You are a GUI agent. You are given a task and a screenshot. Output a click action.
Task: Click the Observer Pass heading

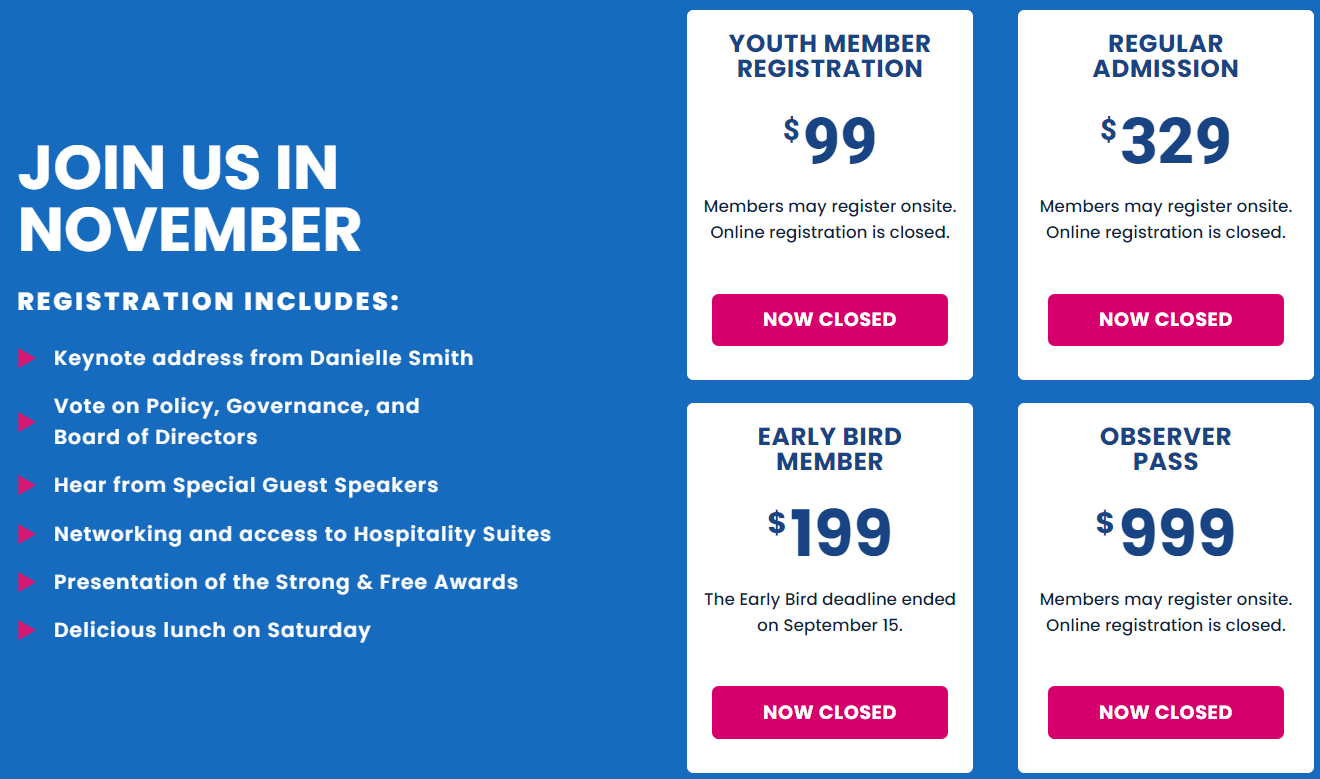pyautogui.click(x=1166, y=450)
